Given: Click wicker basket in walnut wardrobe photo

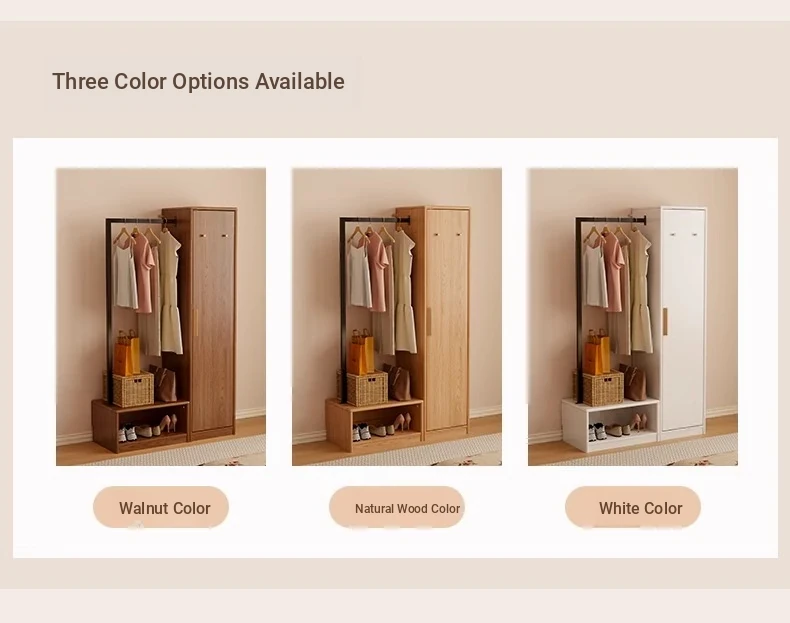Looking at the screenshot, I should coord(133,389).
